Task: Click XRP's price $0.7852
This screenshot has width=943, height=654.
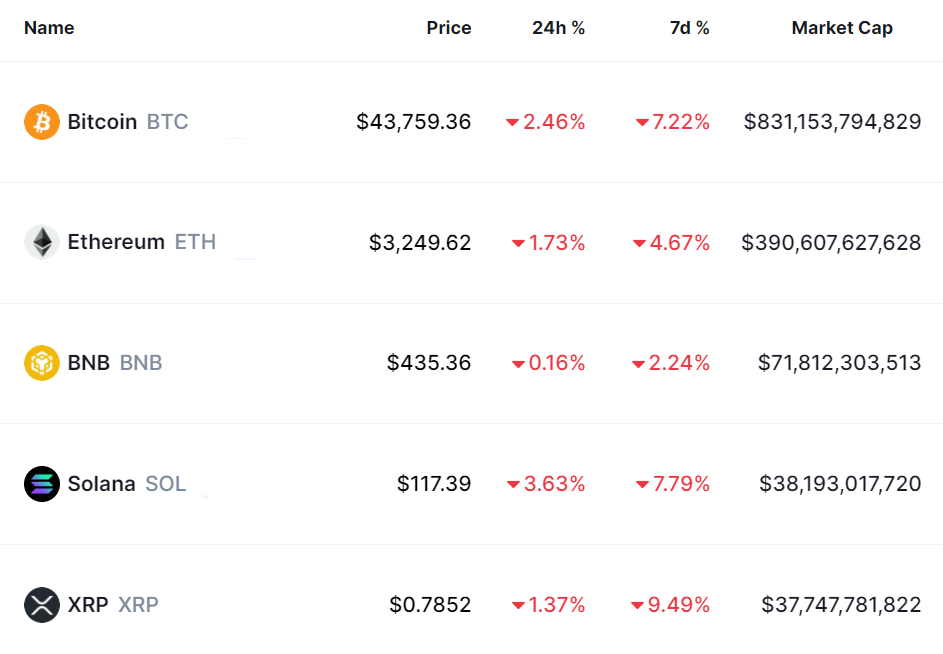Action: 430,605
